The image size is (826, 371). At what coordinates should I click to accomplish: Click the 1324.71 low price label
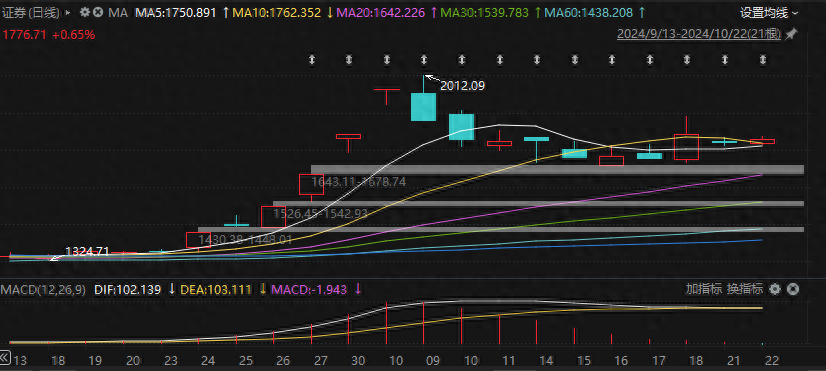(87, 251)
